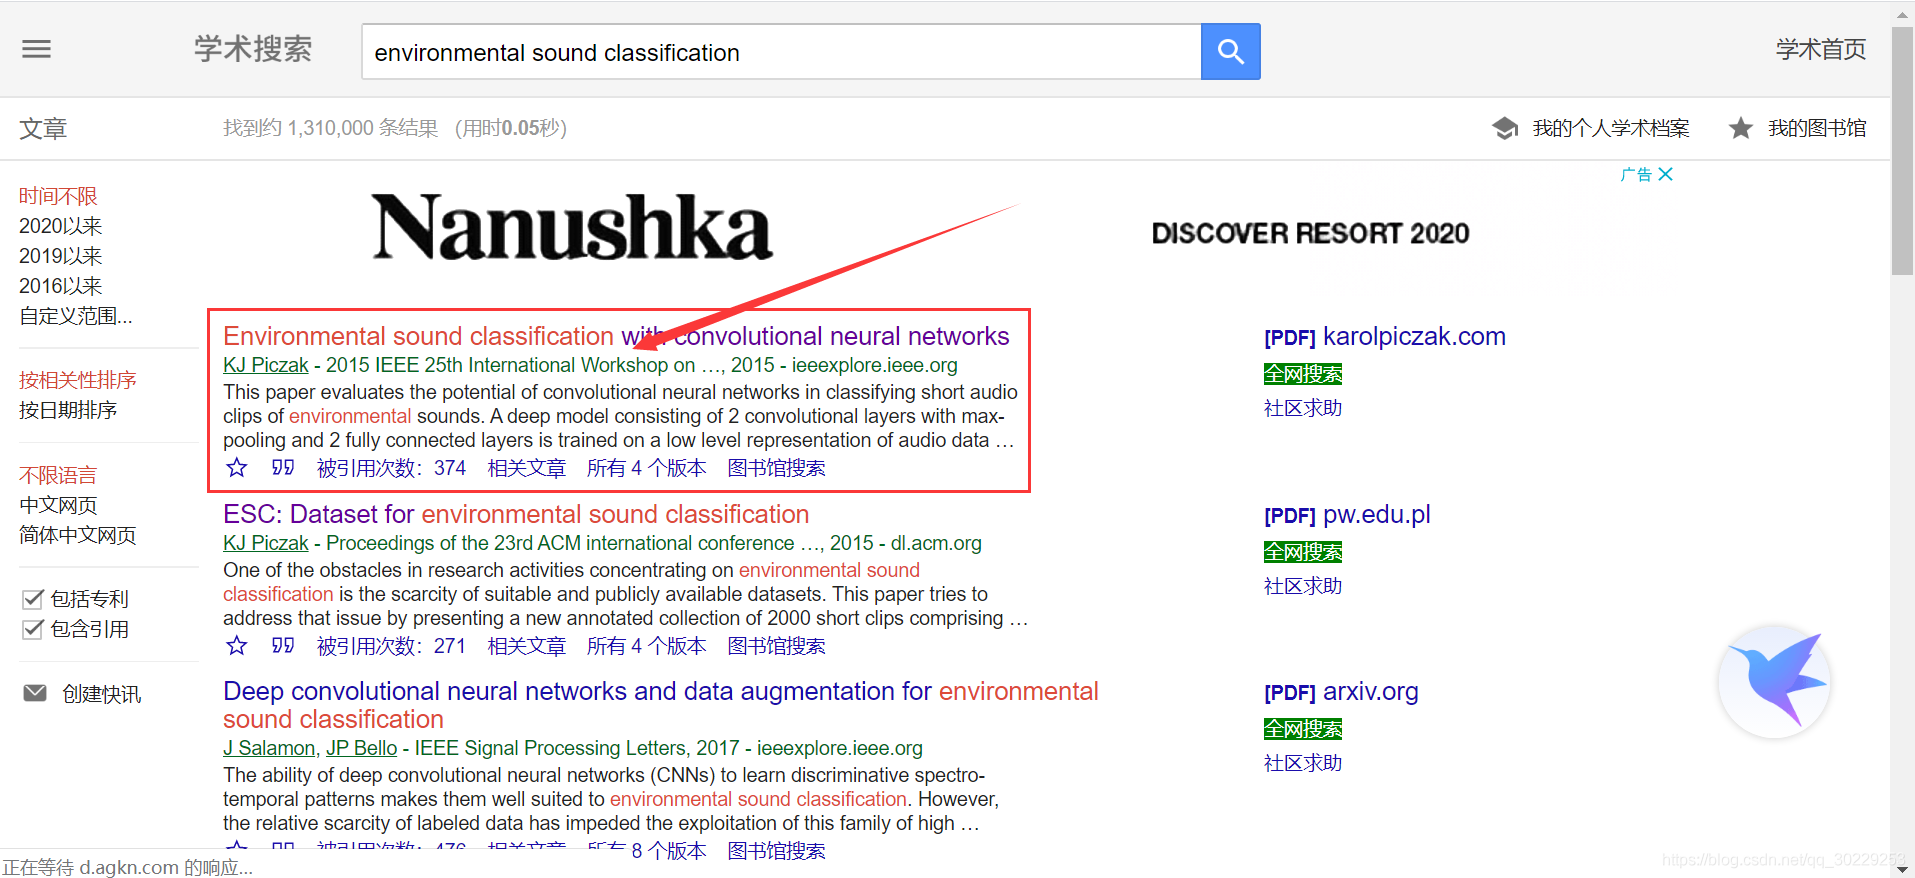The width and height of the screenshot is (1915, 878).
Task: Select the 不限语言 language option
Action: tap(58, 475)
